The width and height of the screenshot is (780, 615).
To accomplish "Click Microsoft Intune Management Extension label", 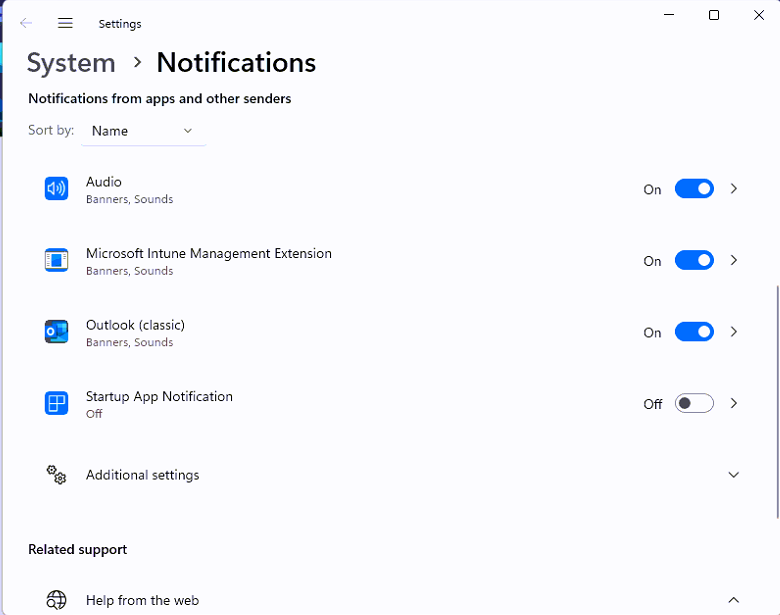I will point(209,253).
